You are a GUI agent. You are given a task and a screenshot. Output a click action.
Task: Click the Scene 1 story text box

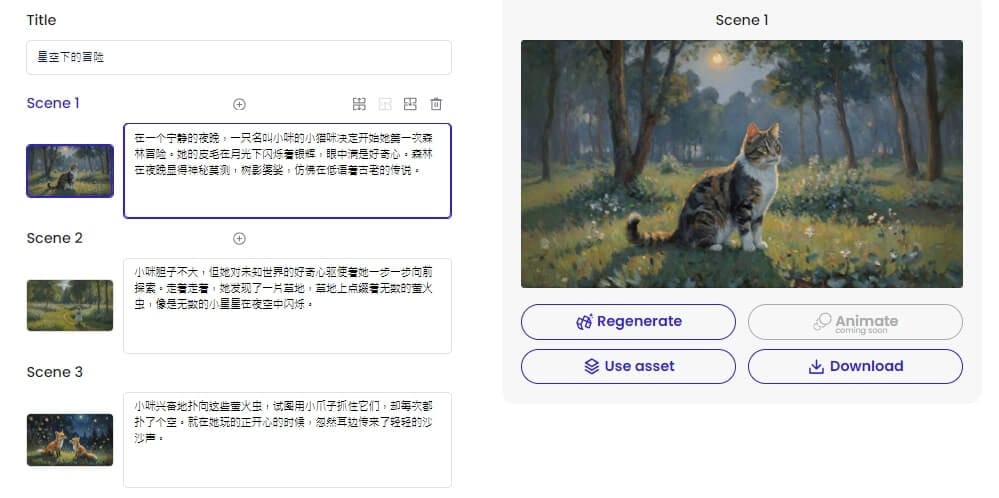(x=287, y=171)
